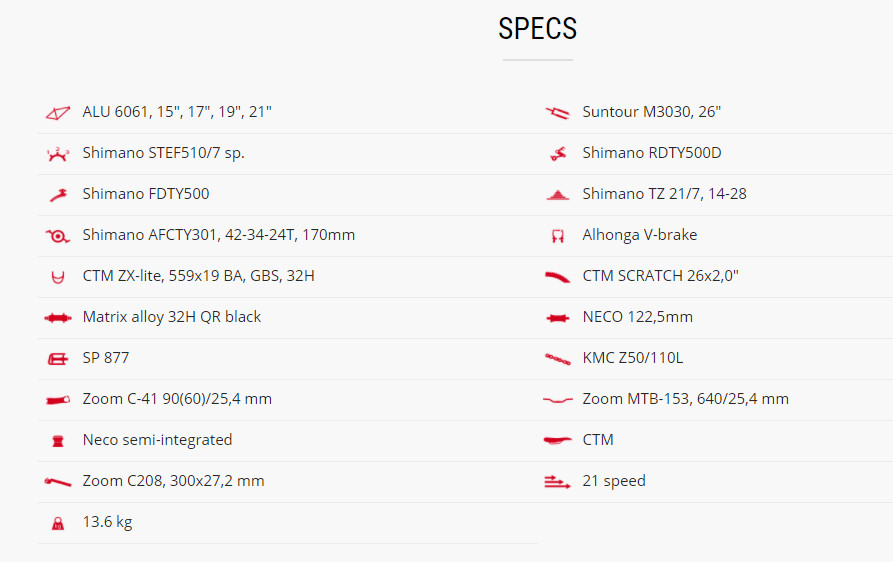Select the shifter icon by Shimano STEF510

pyautogui.click(x=58, y=154)
